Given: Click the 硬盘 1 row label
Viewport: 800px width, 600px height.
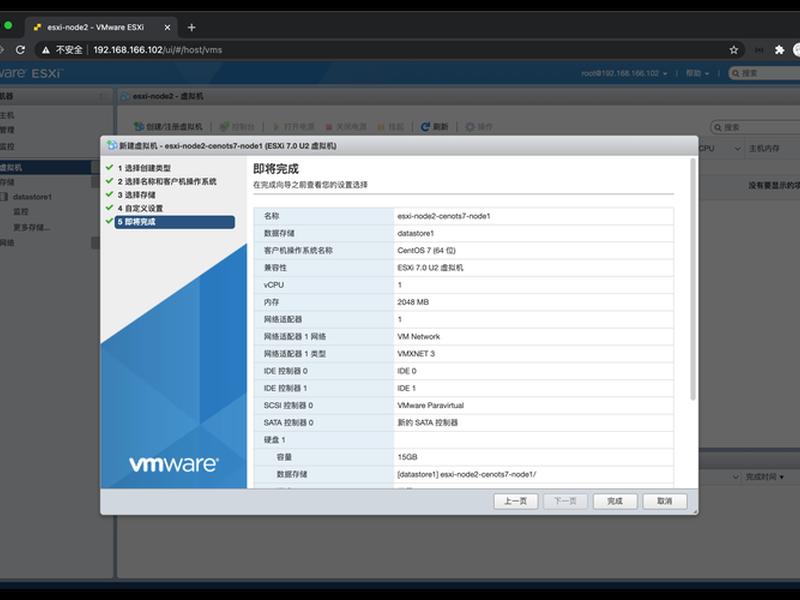Looking at the screenshot, I should [x=274, y=440].
